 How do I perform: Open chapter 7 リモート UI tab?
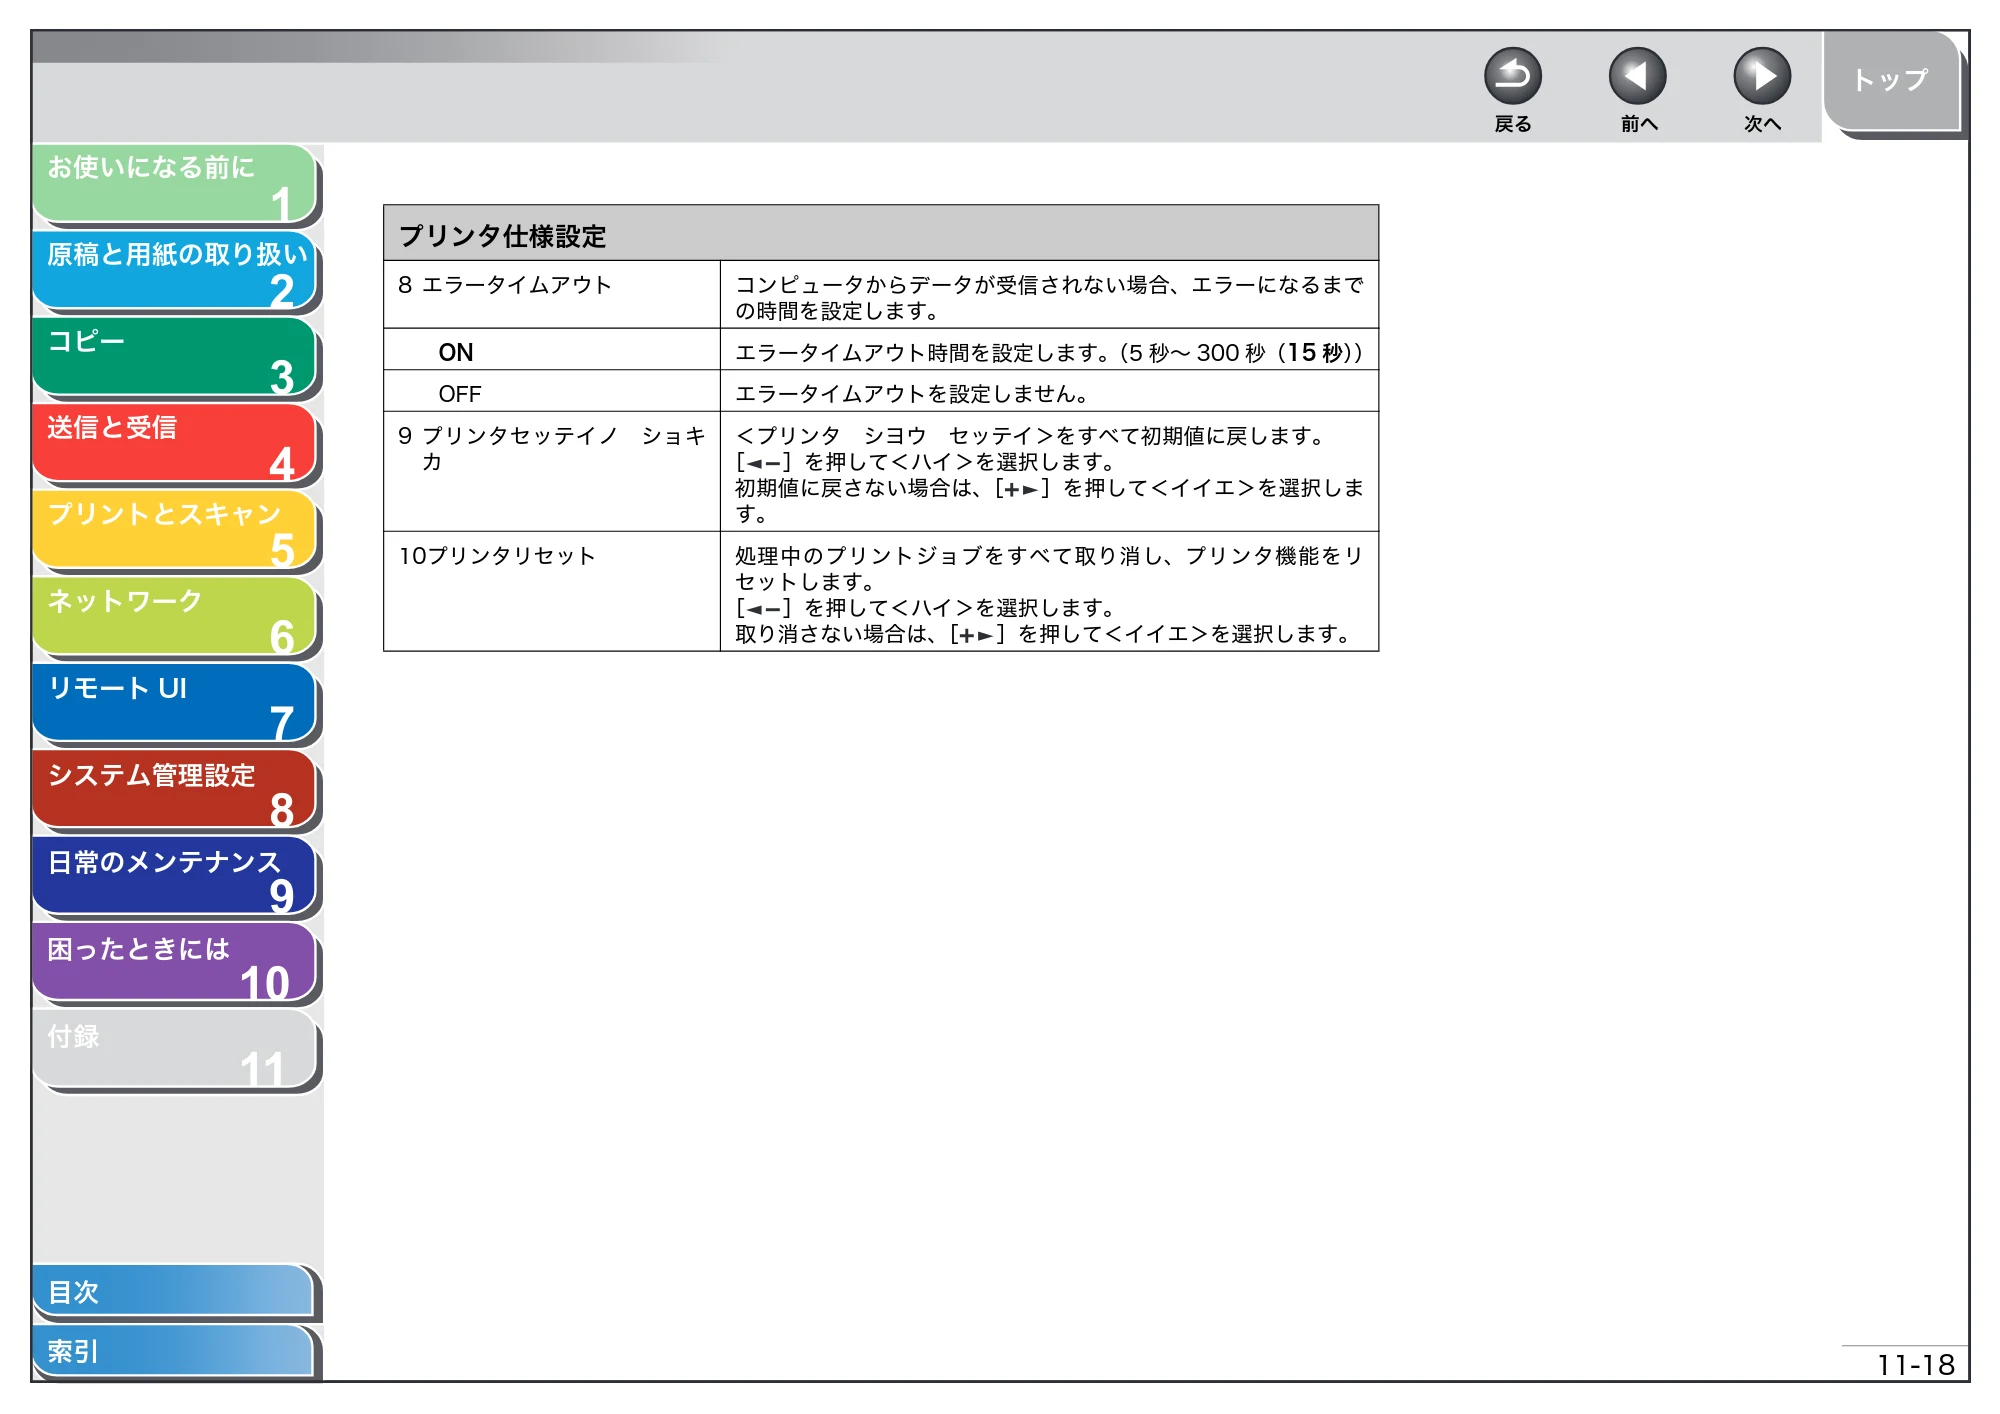[175, 704]
